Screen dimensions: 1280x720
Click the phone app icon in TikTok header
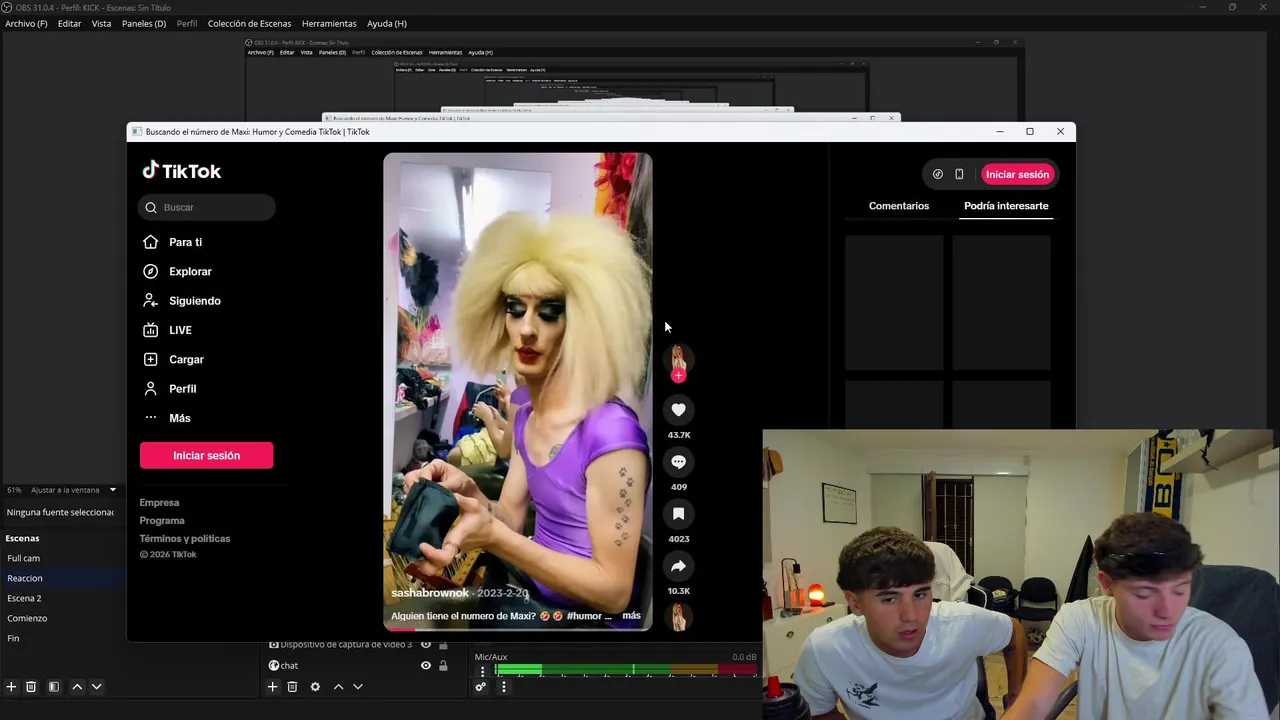pos(959,174)
